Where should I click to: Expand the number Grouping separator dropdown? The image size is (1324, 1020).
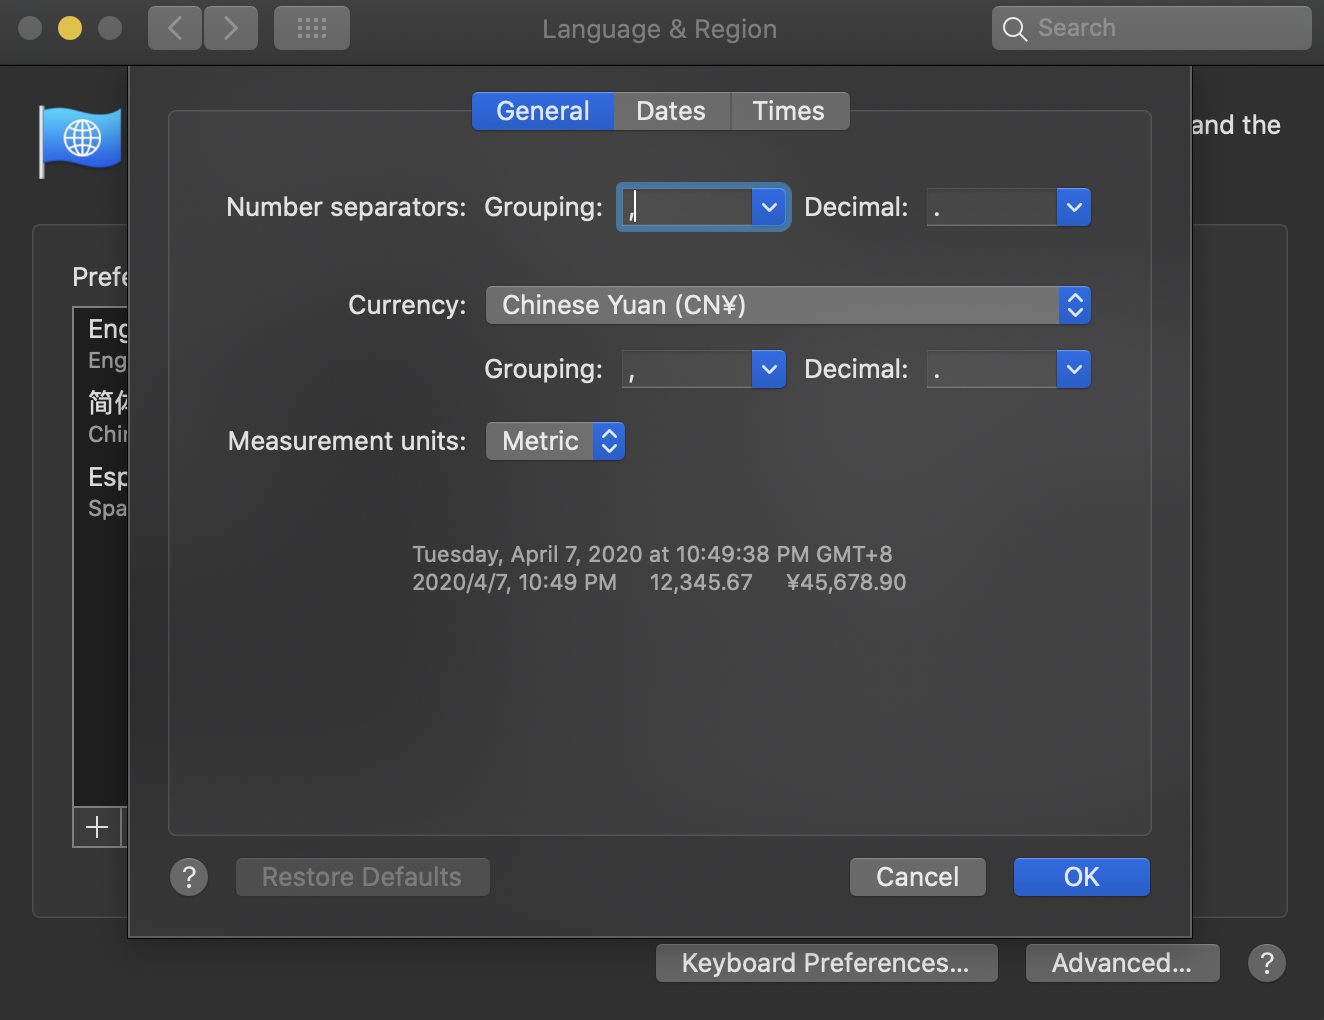pos(769,207)
